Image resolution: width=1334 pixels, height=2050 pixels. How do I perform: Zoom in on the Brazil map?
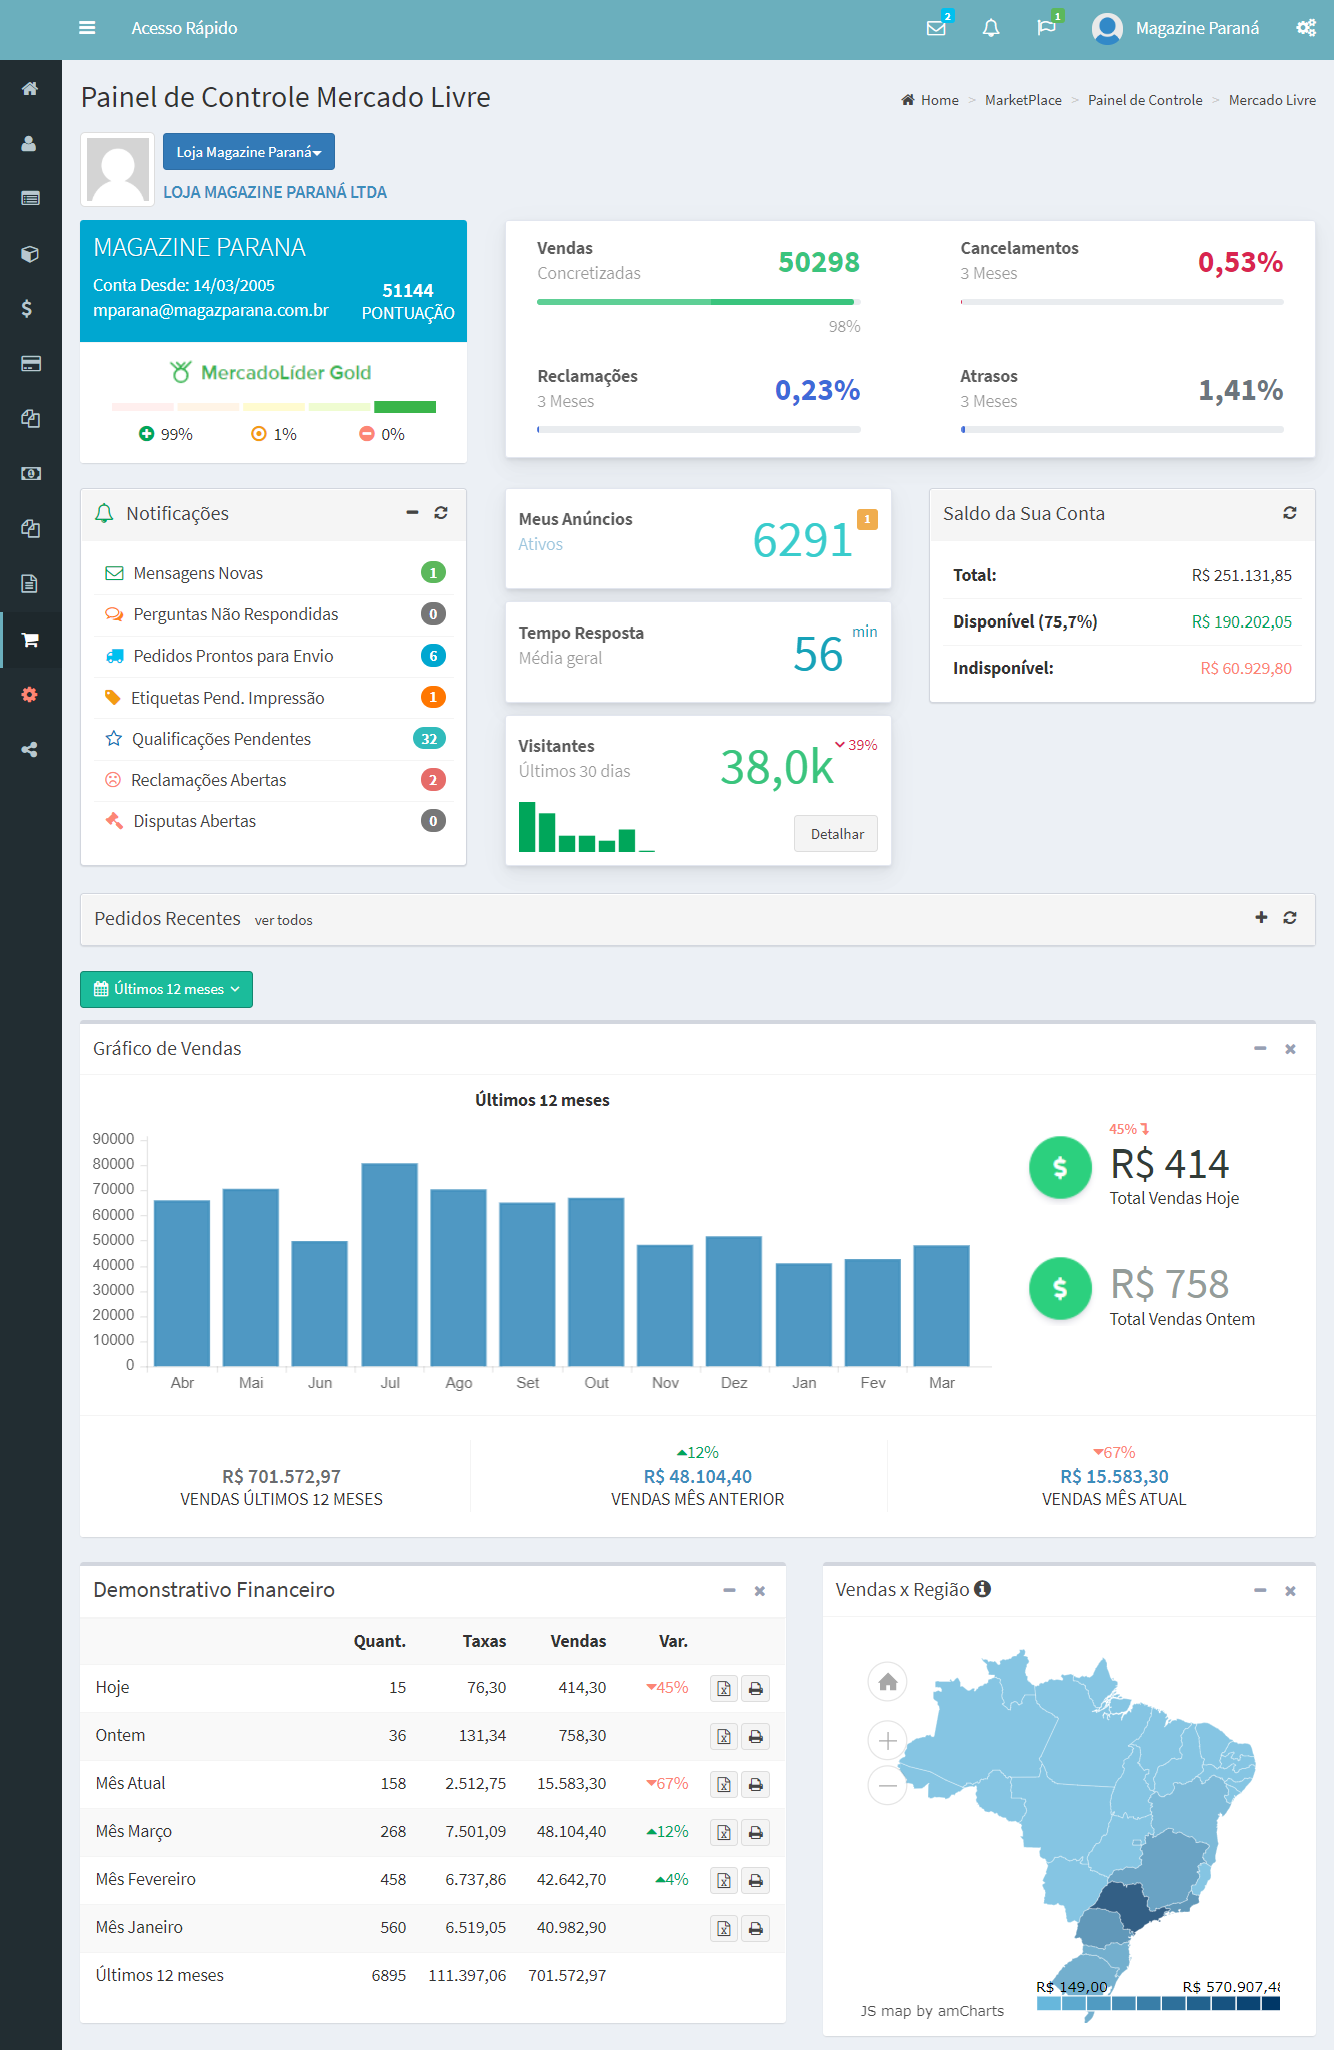coord(888,1741)
